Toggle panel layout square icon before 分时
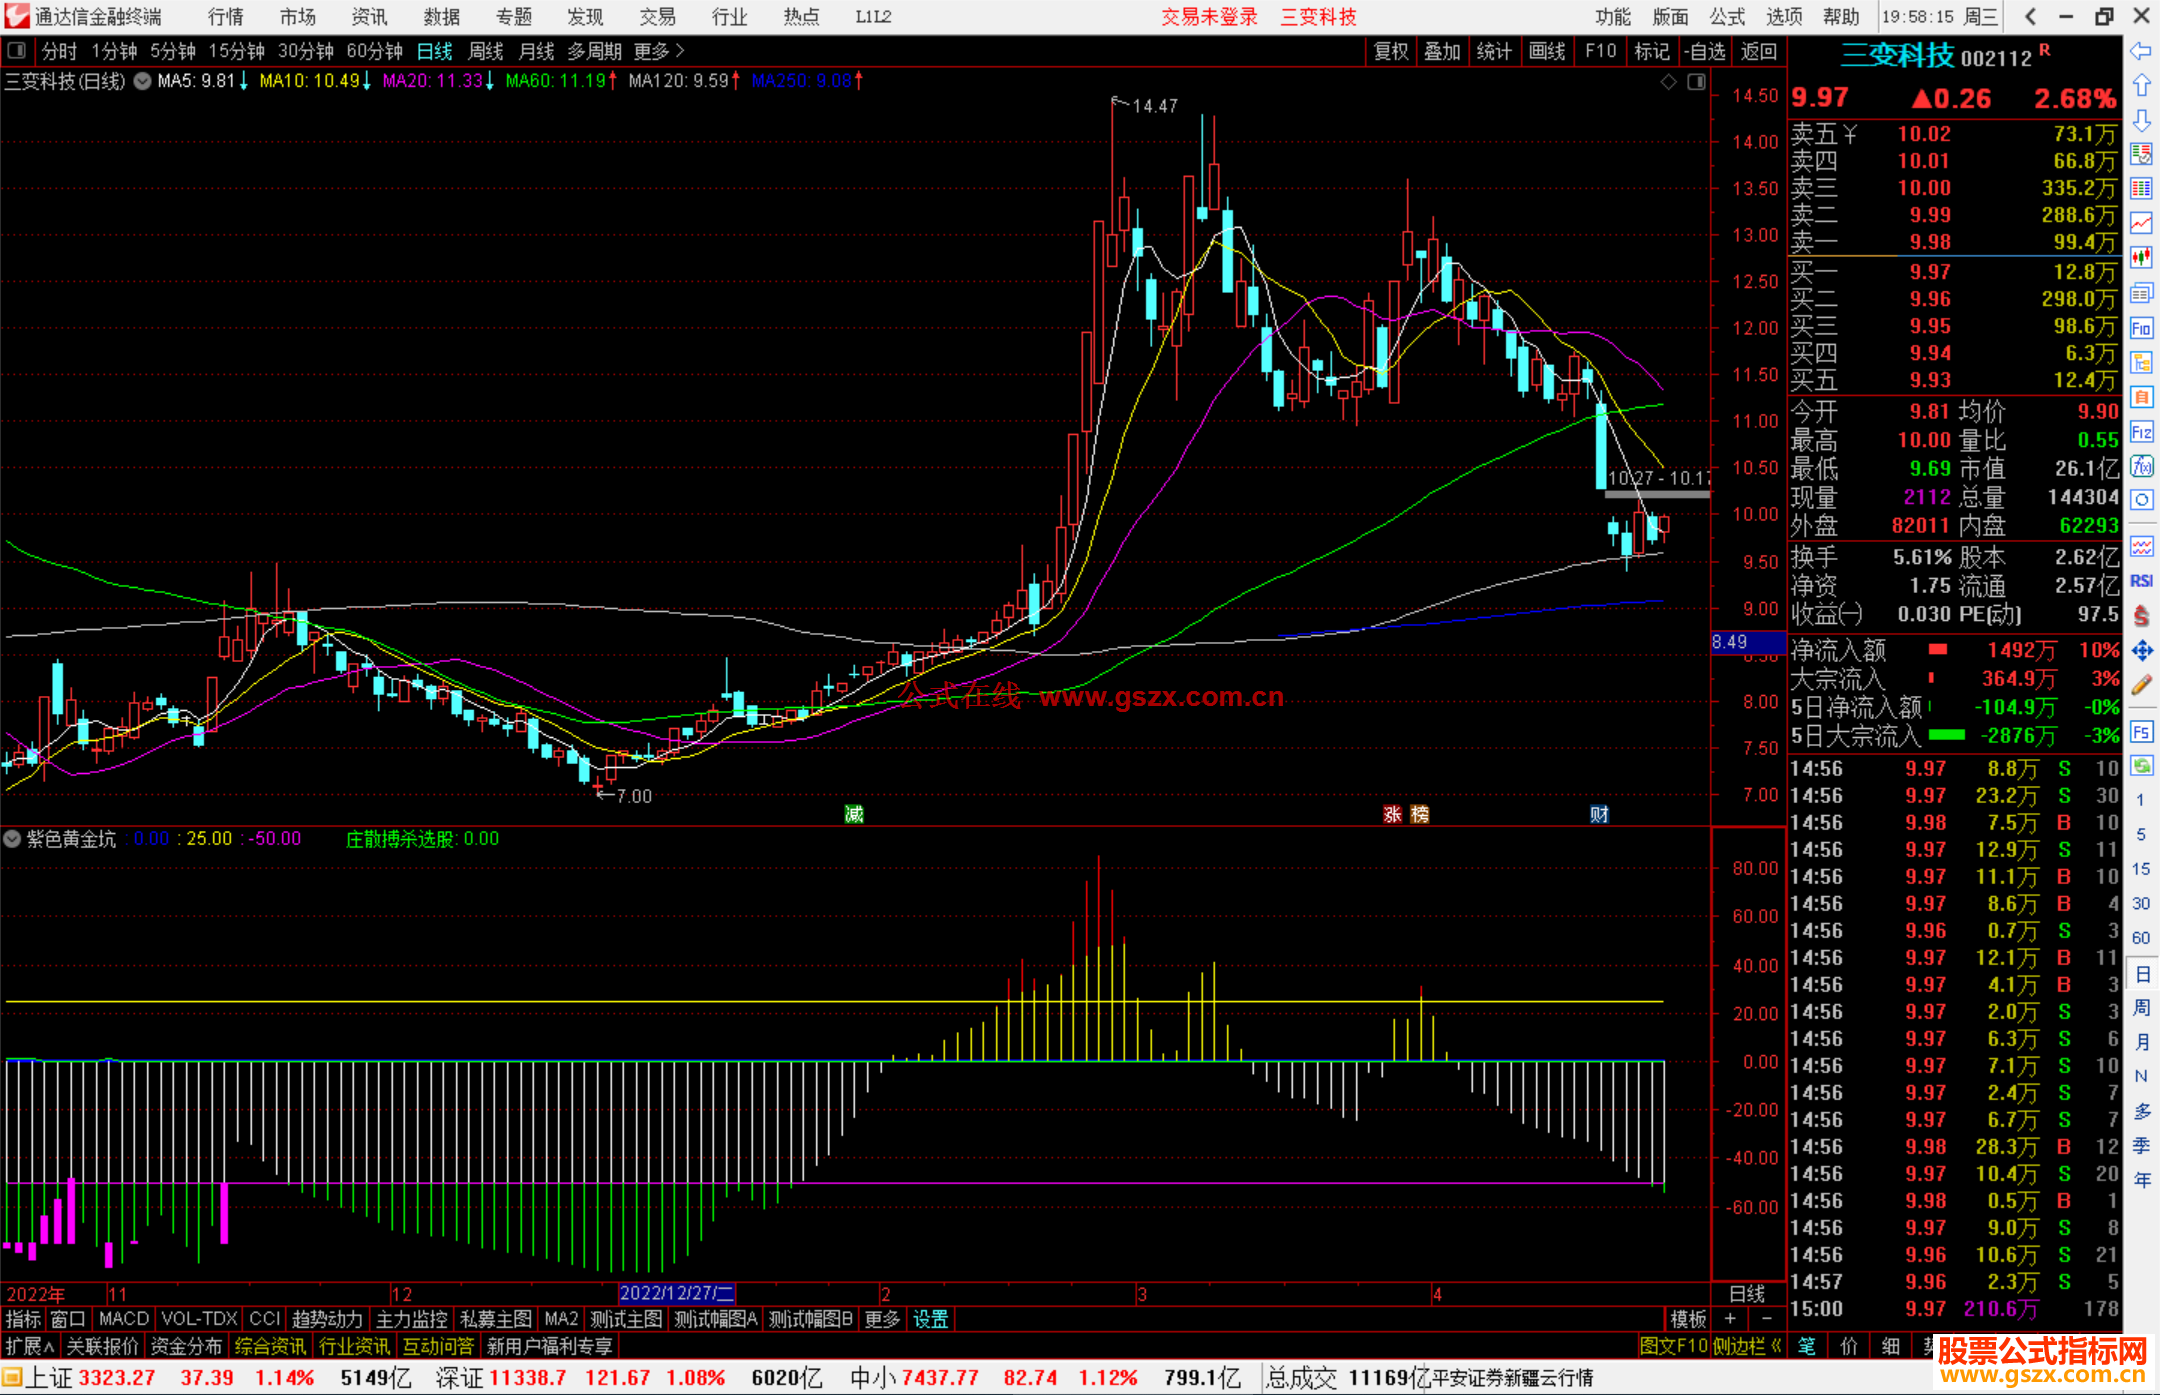Screen dimensions: 2160x1395 (17, 51)
